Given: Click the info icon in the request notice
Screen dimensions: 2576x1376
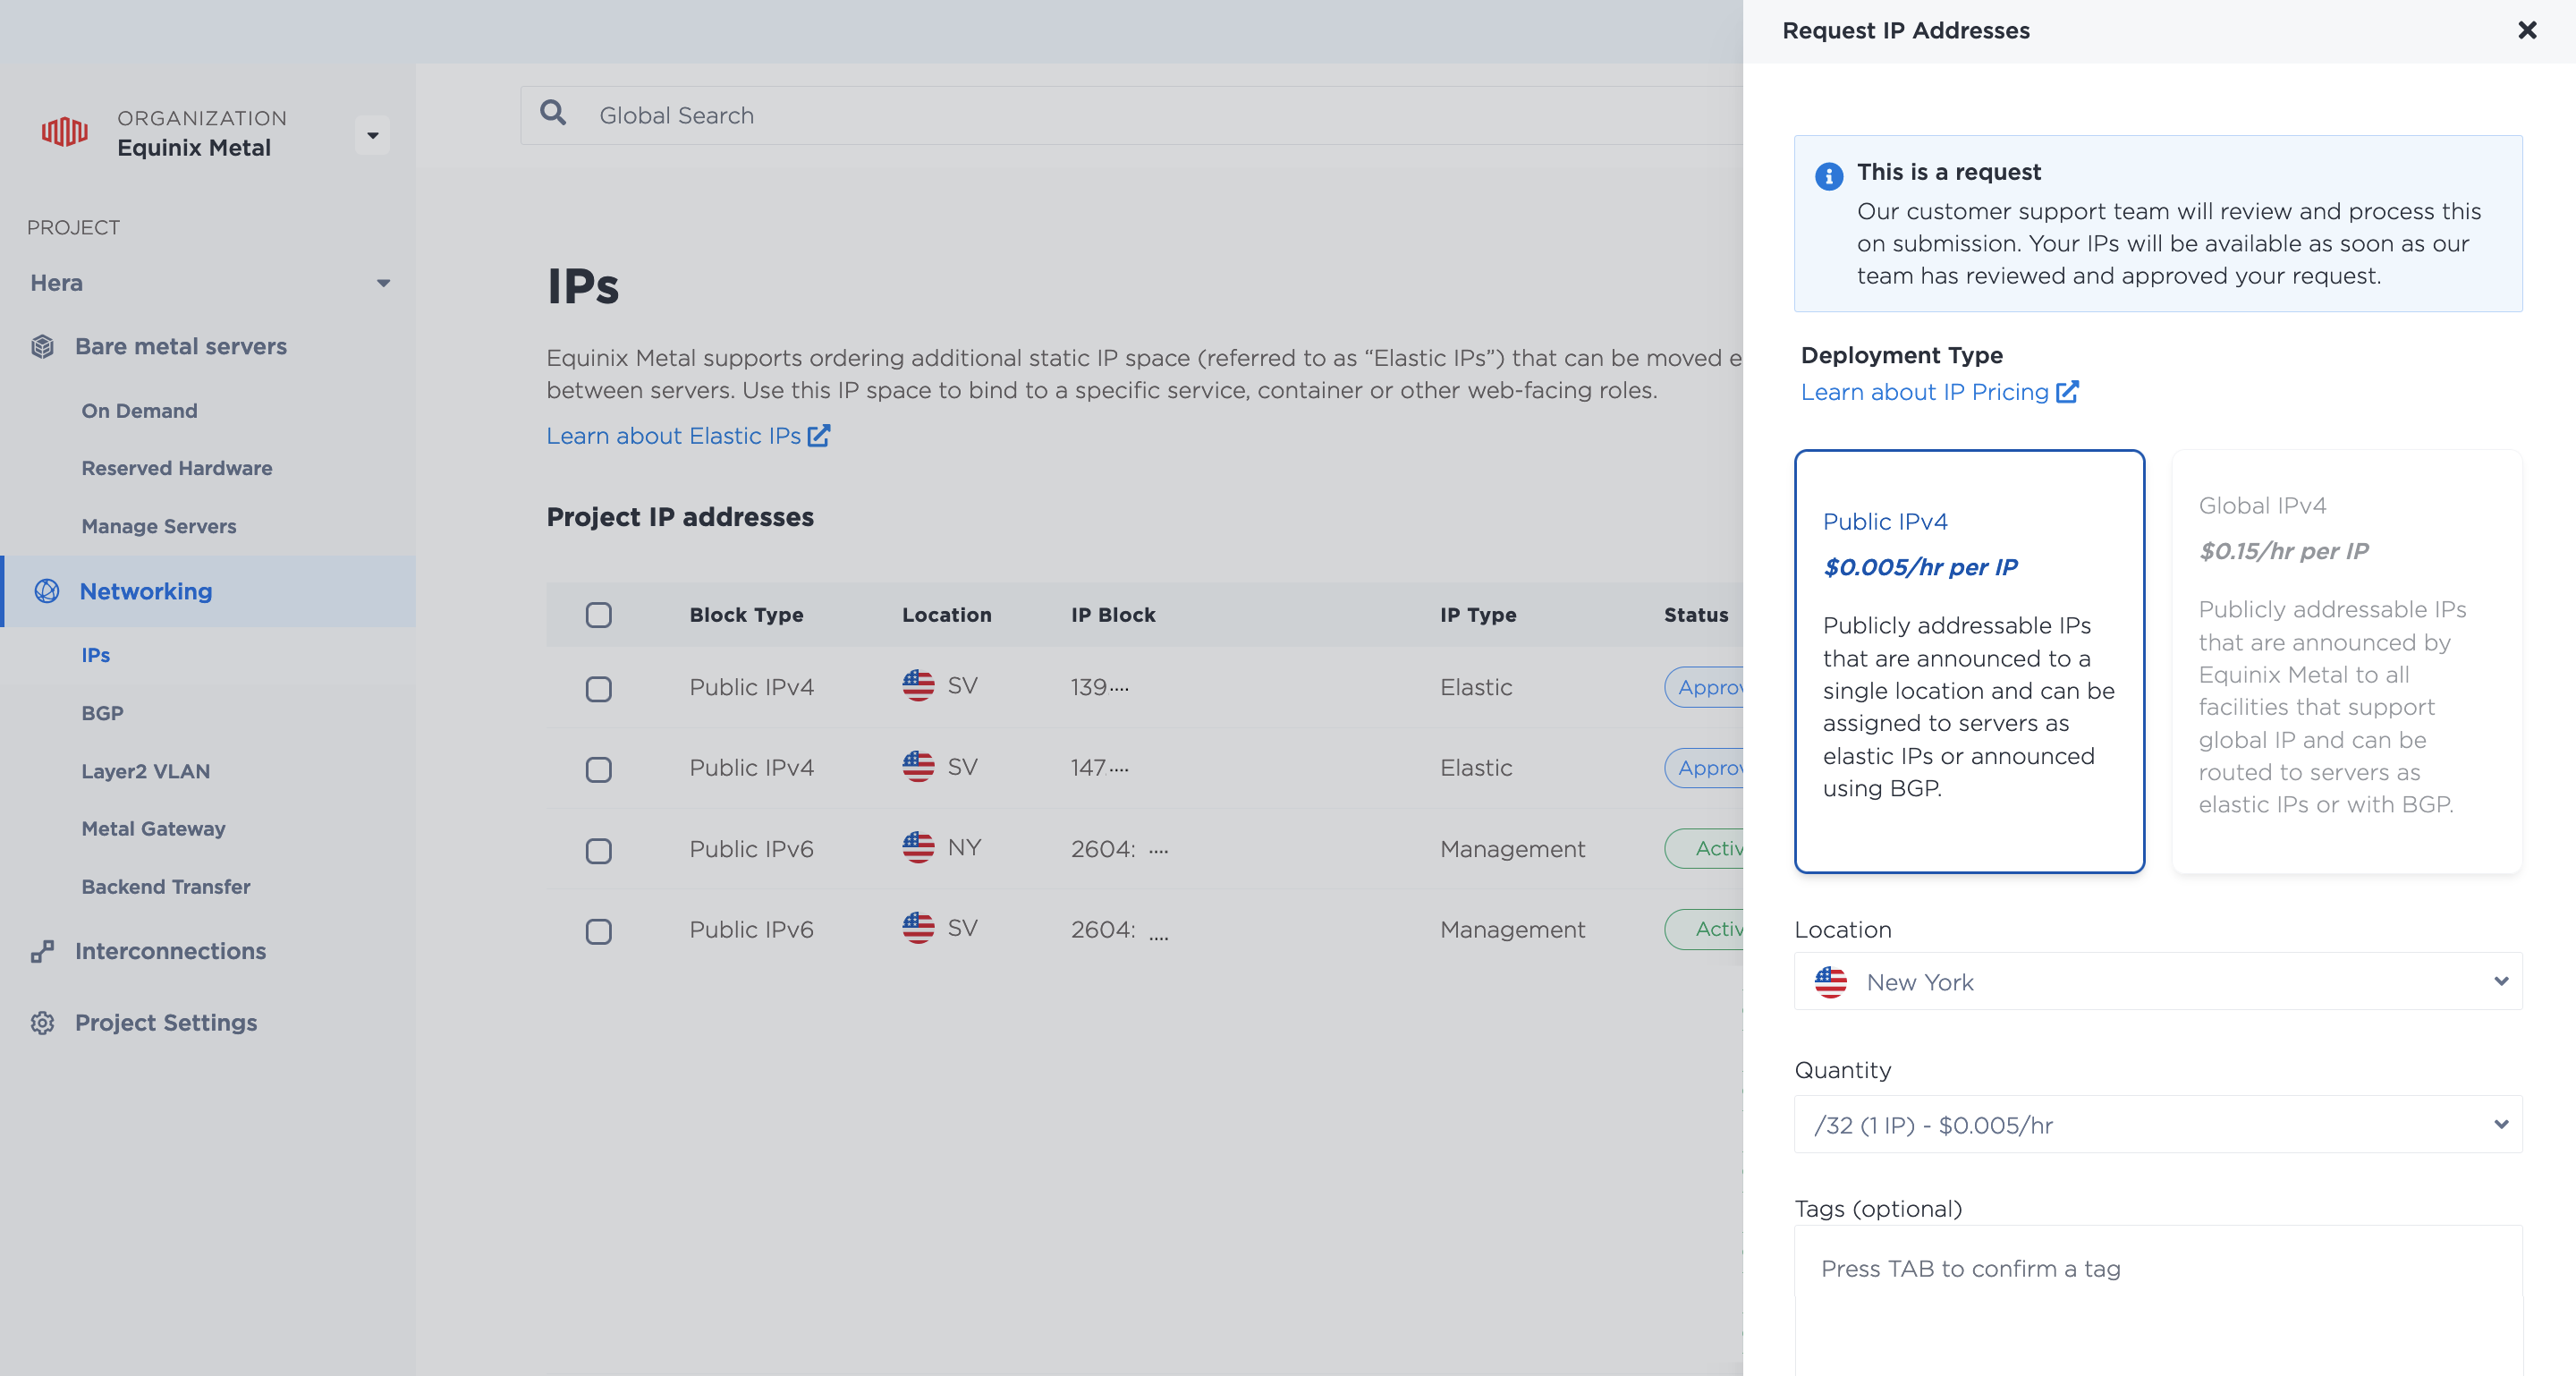Looking at the screenshot, I should pyautogui.click(x=1829, y=176).
